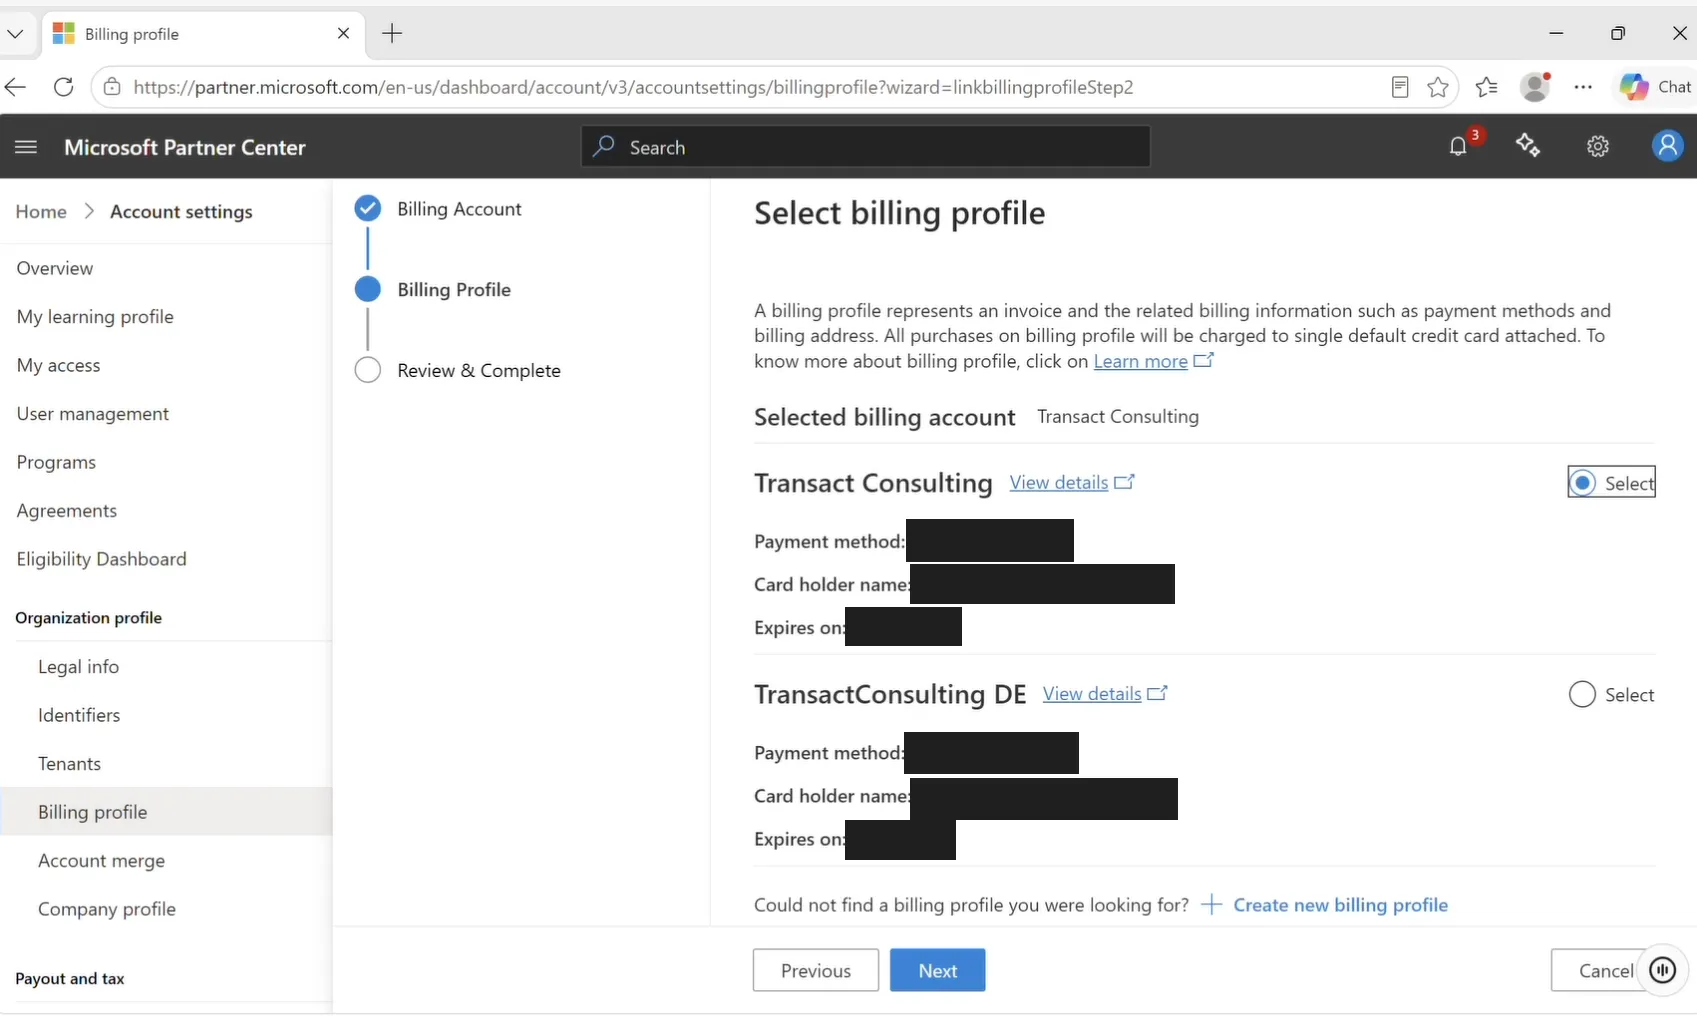This screenshot has width=1697, height=1016.
Task: Open the reader view icon in address bar
Action: click(x=1400, y=87)
